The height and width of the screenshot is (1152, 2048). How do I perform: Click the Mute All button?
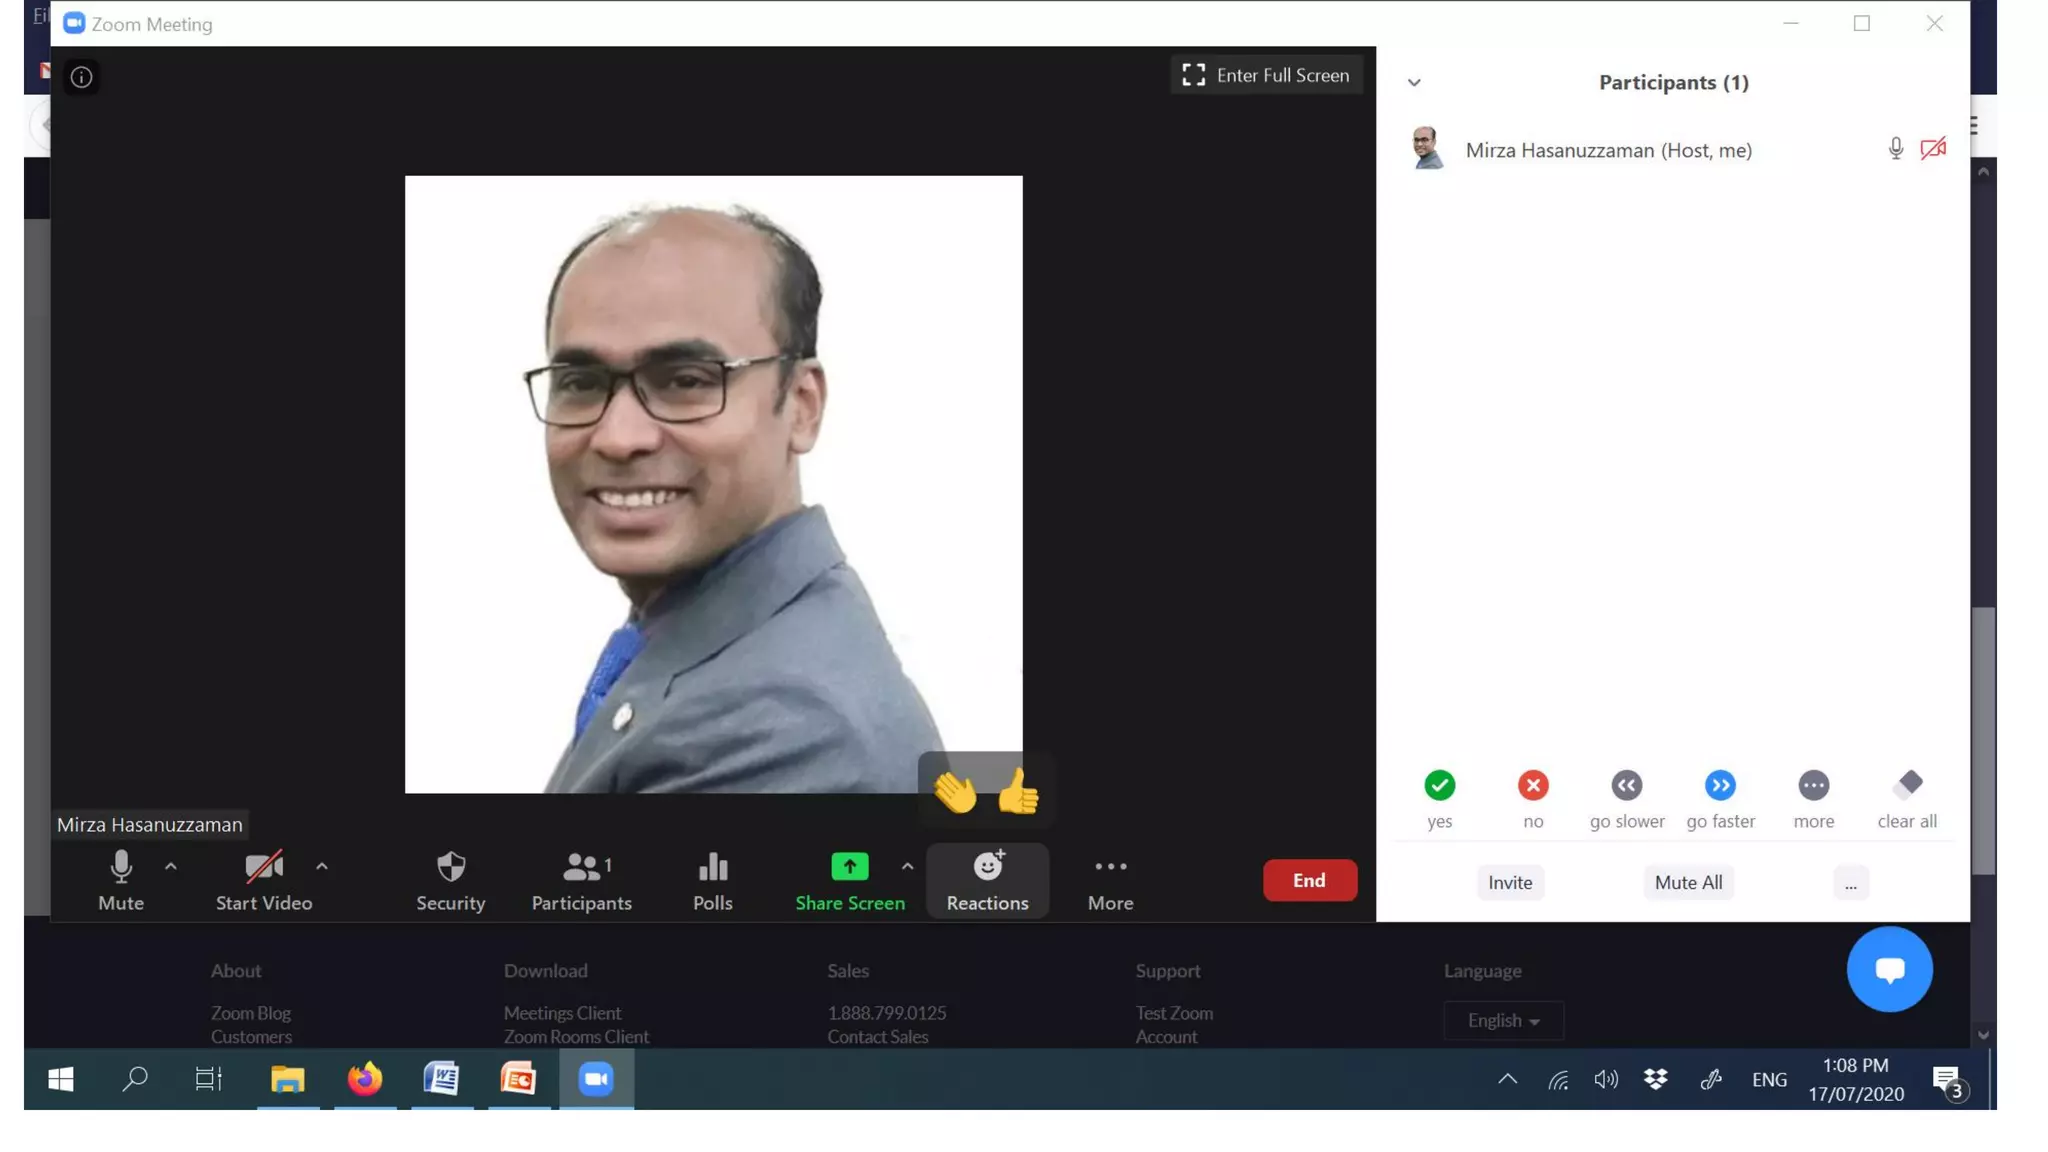click(x=1687, y=882)
